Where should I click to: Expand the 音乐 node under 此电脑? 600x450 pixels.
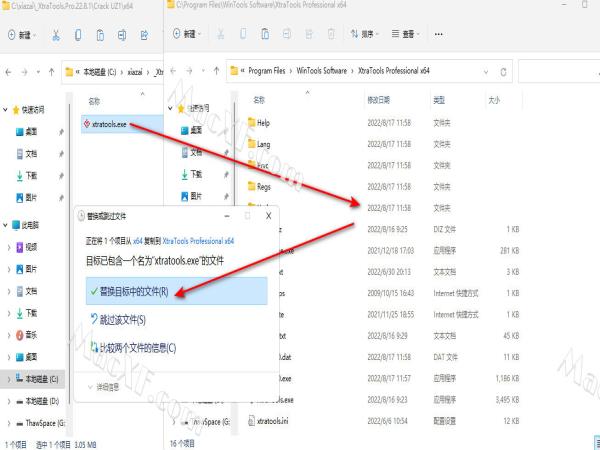9,335
